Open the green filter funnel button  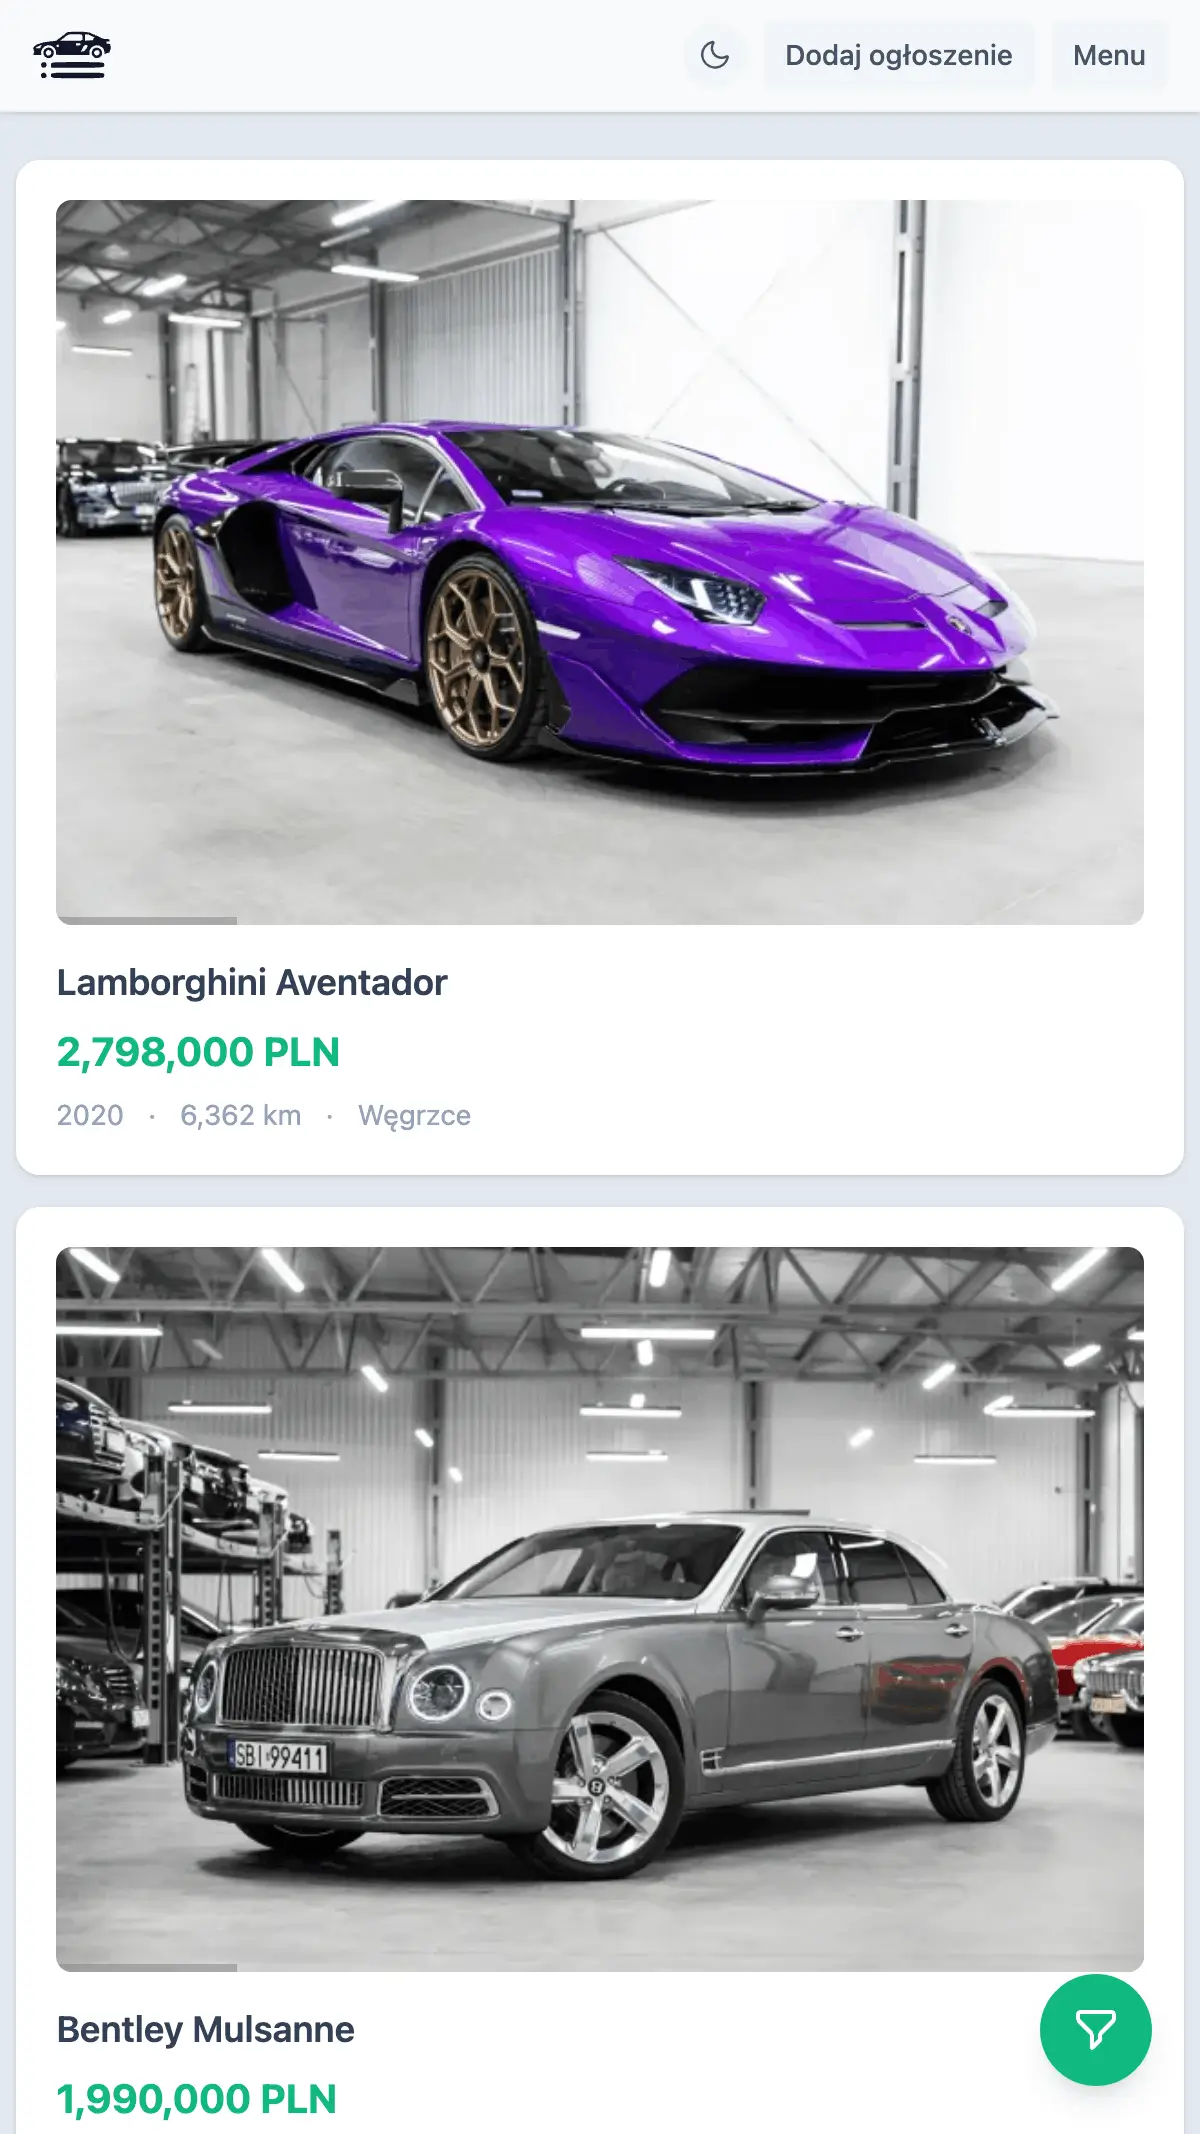[1096, 2030]
